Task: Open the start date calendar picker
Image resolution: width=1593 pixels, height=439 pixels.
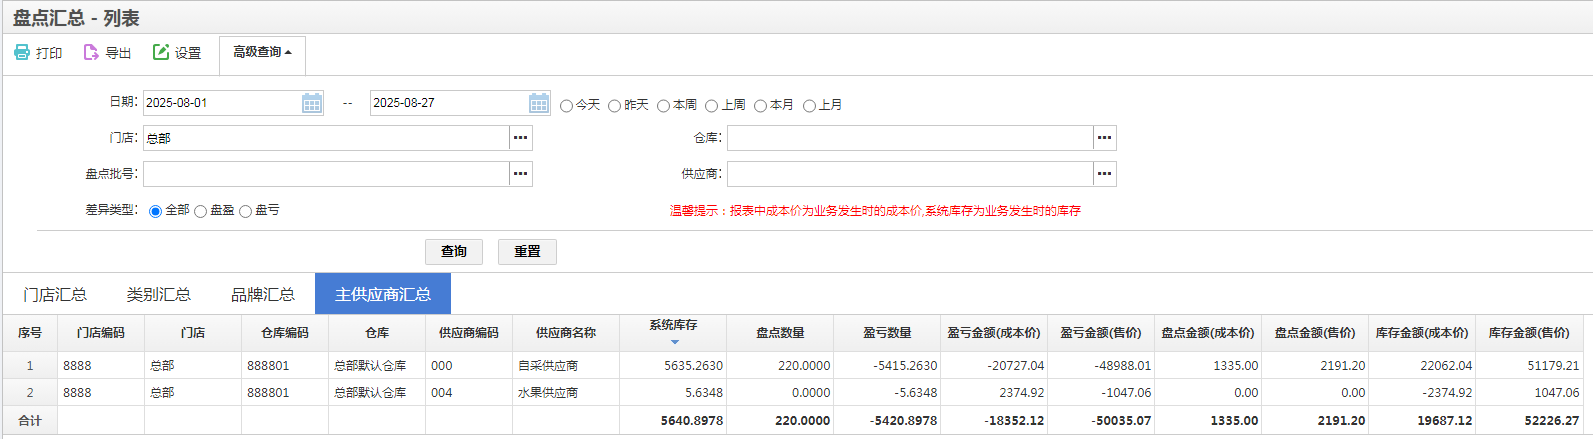Action: 312,103
